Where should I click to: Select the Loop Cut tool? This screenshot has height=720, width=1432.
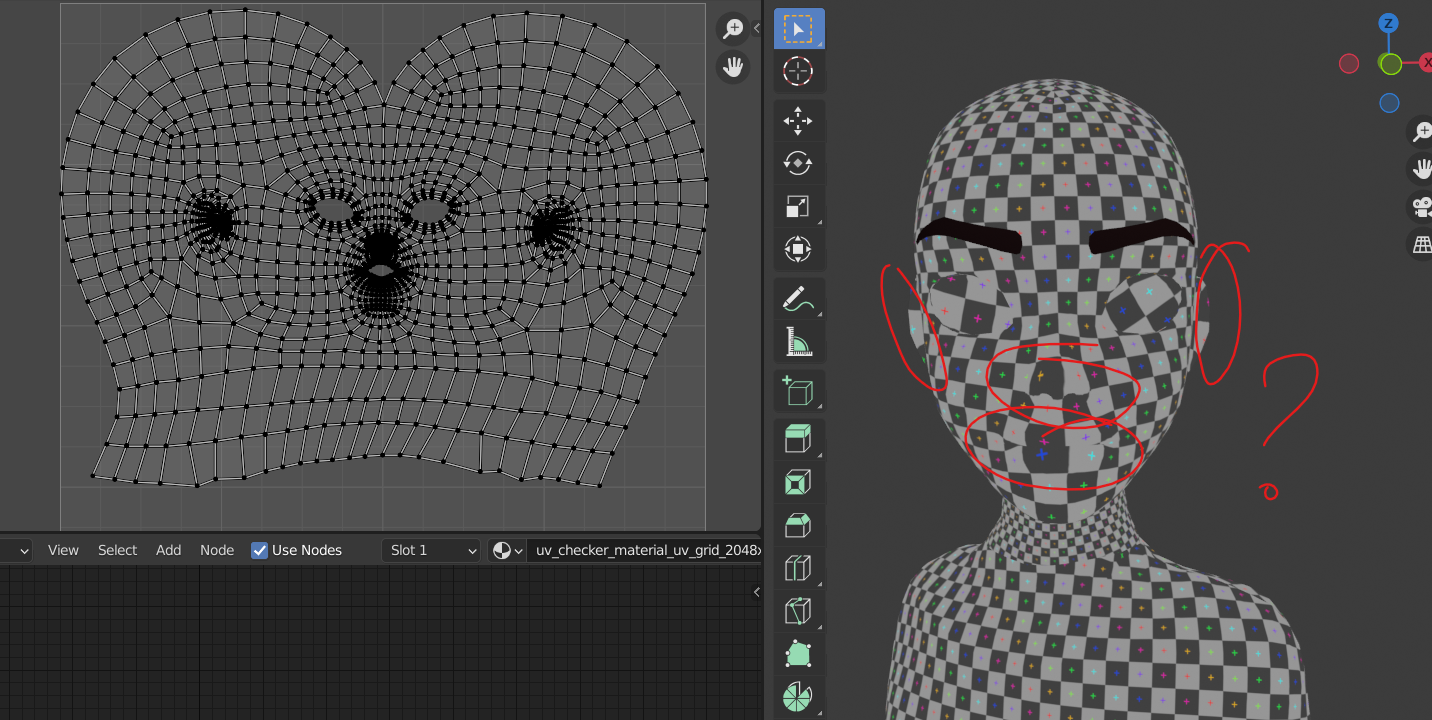[798, 568]
